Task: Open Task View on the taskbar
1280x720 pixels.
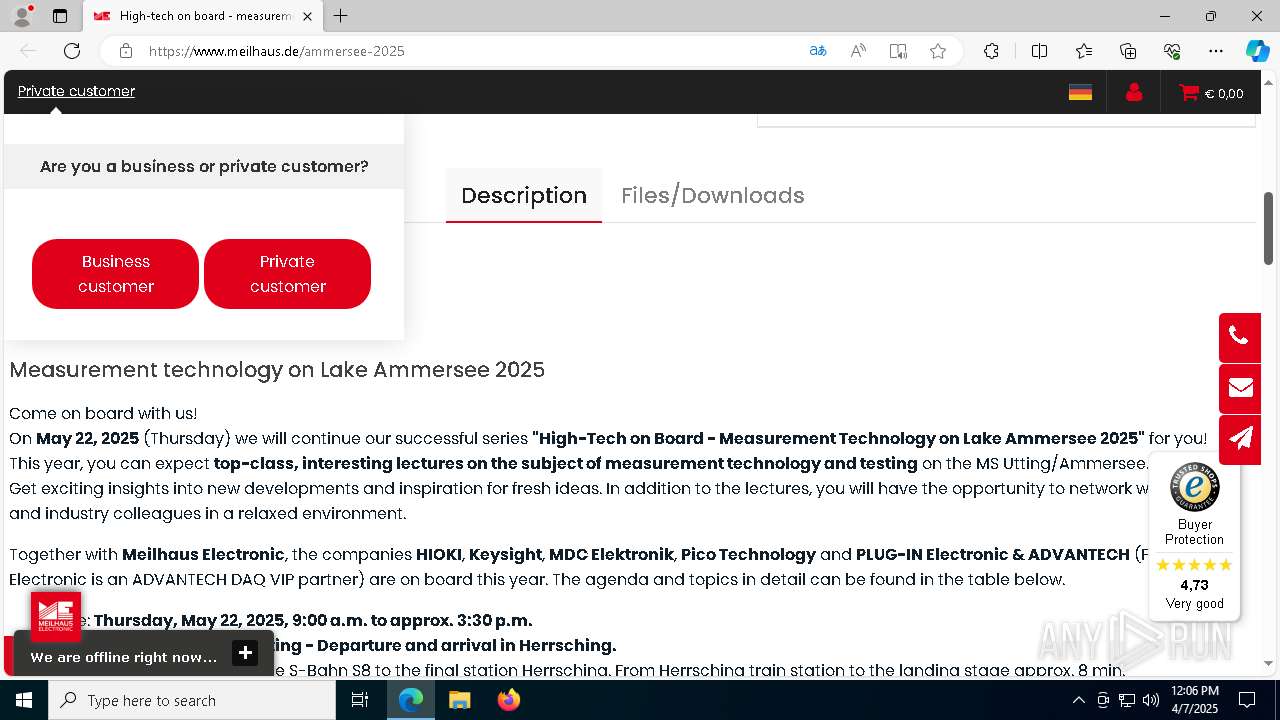Action: [x=360, y=700]
